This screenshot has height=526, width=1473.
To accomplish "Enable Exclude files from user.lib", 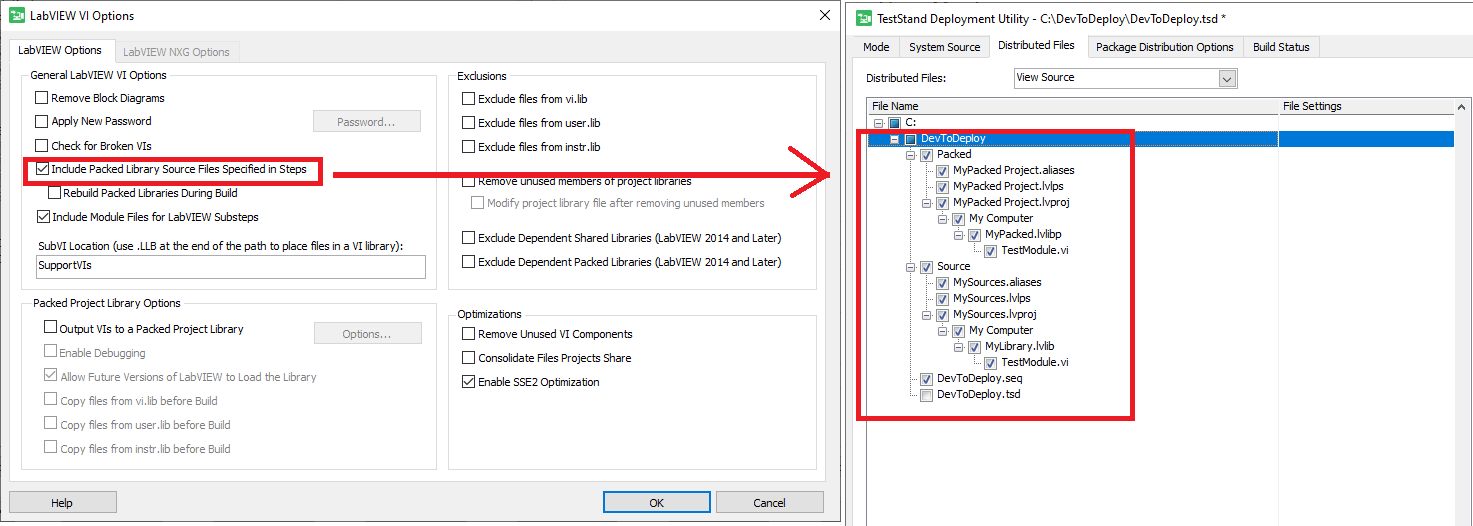I will click(468, 123).
